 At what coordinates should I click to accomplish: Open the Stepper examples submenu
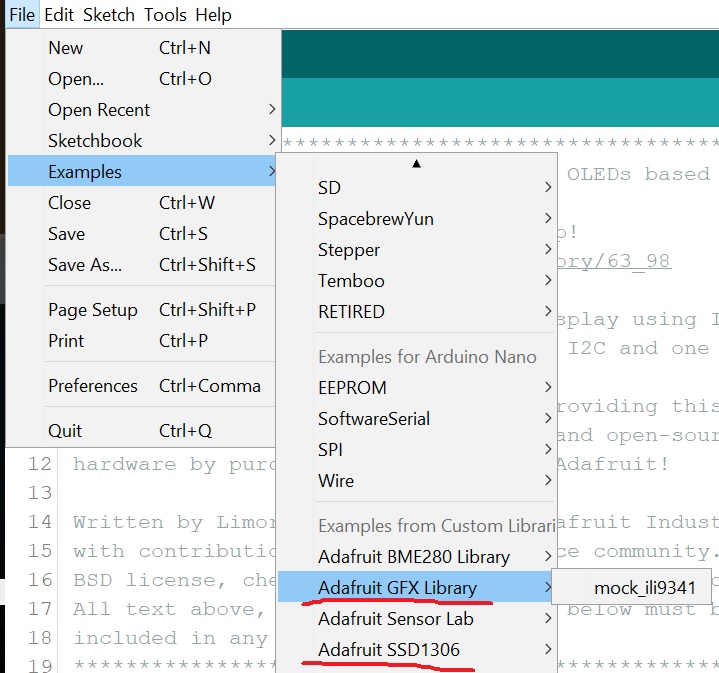pos(349,250)
